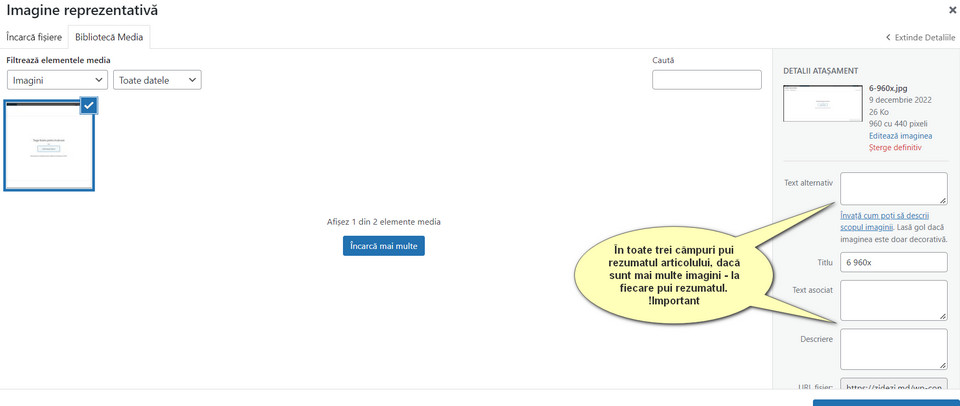Click Șterge definitiv to delete image

895,148
